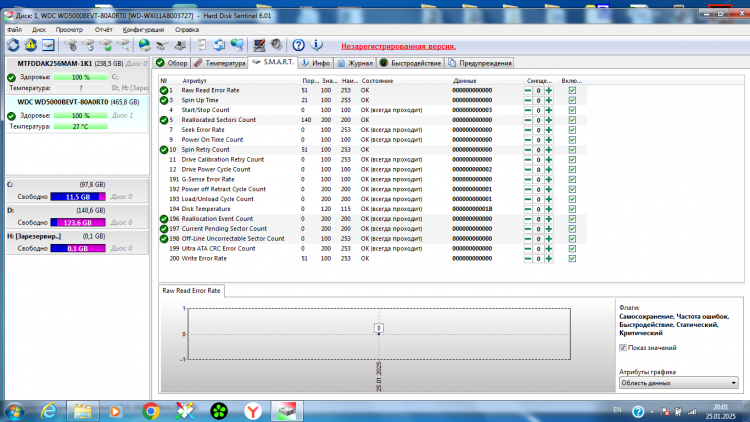Click the green plus for Spin Retry Count

(549, 150)
